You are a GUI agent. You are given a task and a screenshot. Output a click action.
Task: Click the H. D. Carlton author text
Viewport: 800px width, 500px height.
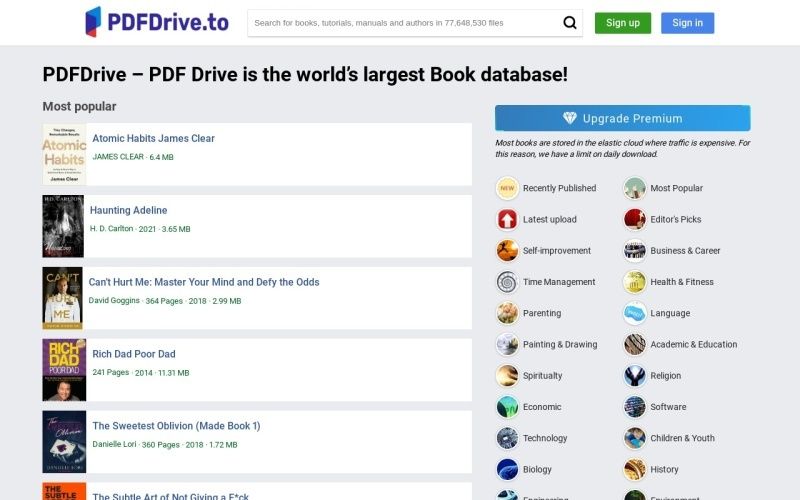[x=111, y=229]
